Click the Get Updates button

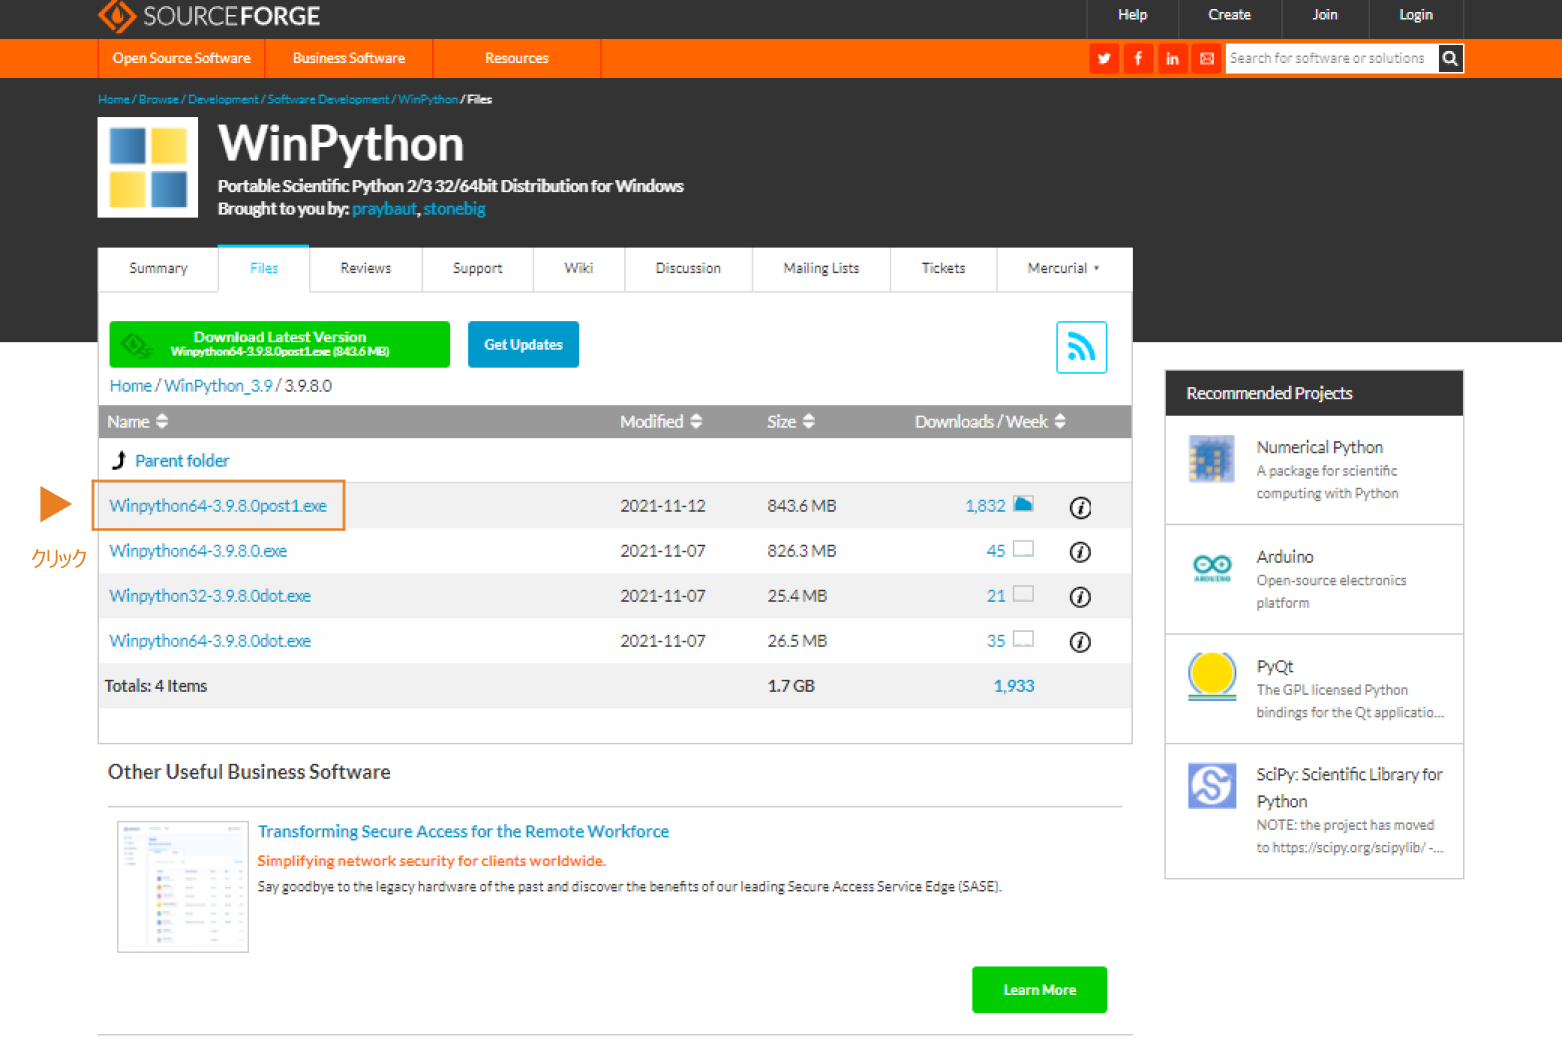[523, 345]
